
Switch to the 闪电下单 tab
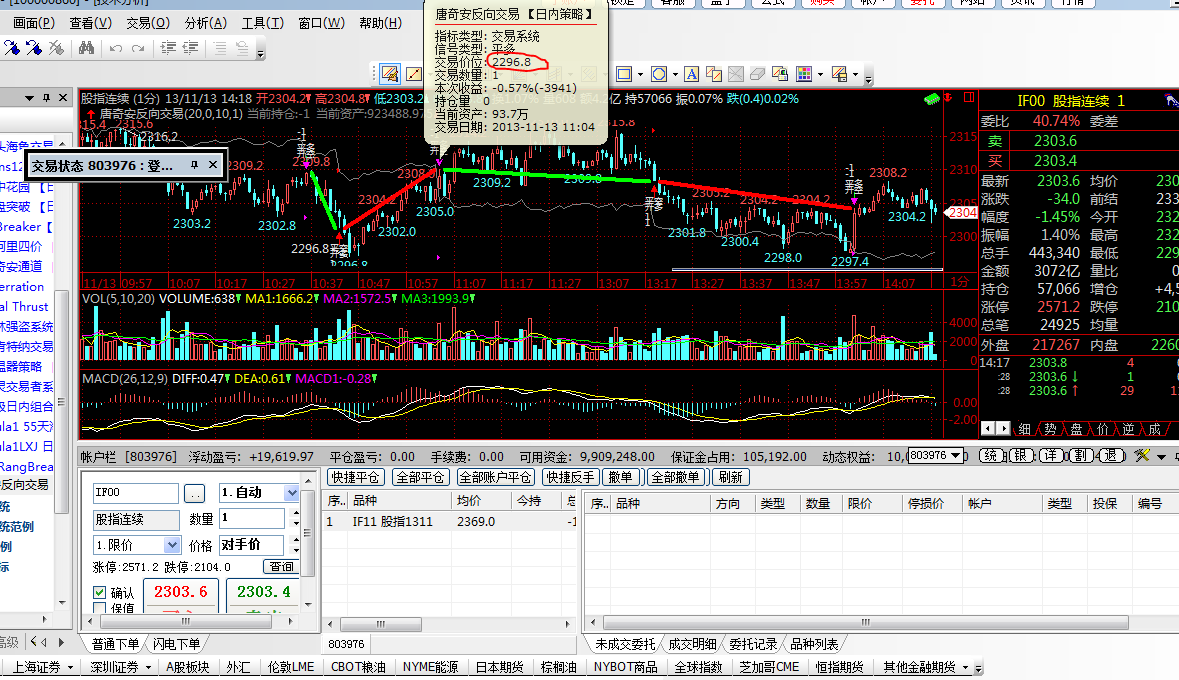tap(178, 644)
